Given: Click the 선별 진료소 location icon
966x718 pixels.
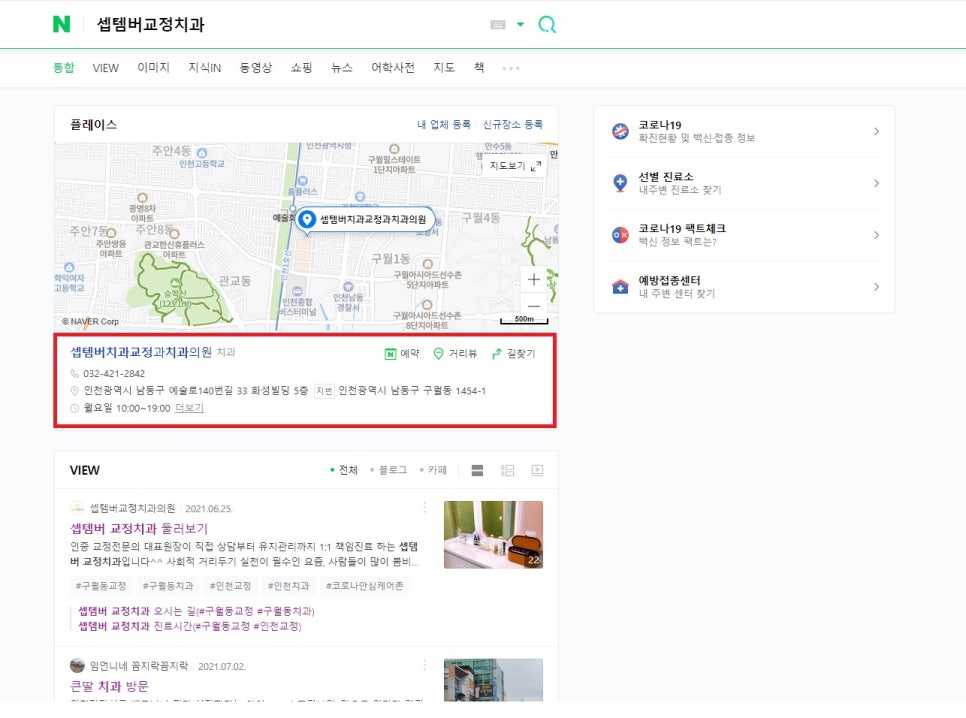Looking at the screenshot, I should (620, 183).
